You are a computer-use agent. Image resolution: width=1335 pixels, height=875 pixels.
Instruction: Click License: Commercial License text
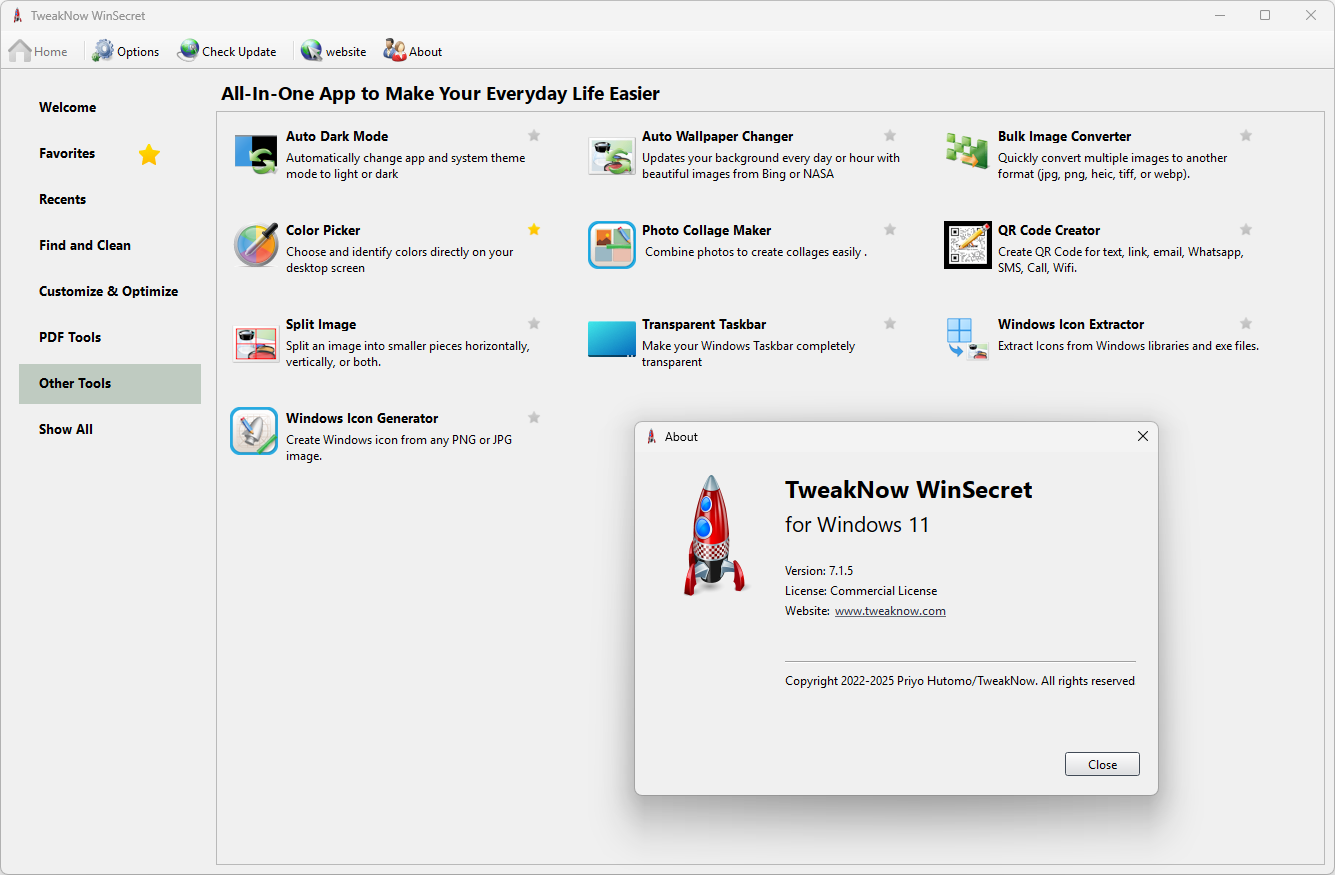(x=861, y=591)
